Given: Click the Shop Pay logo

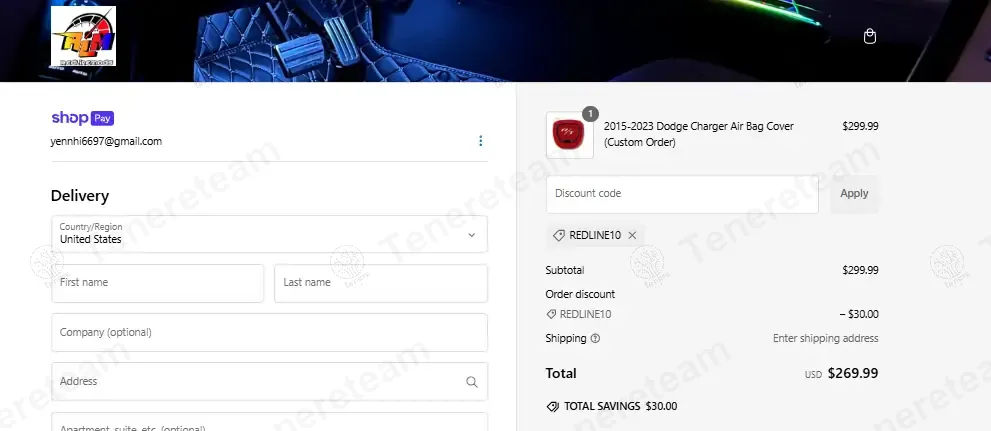Looking at the screenshot, I should point(82,117).
